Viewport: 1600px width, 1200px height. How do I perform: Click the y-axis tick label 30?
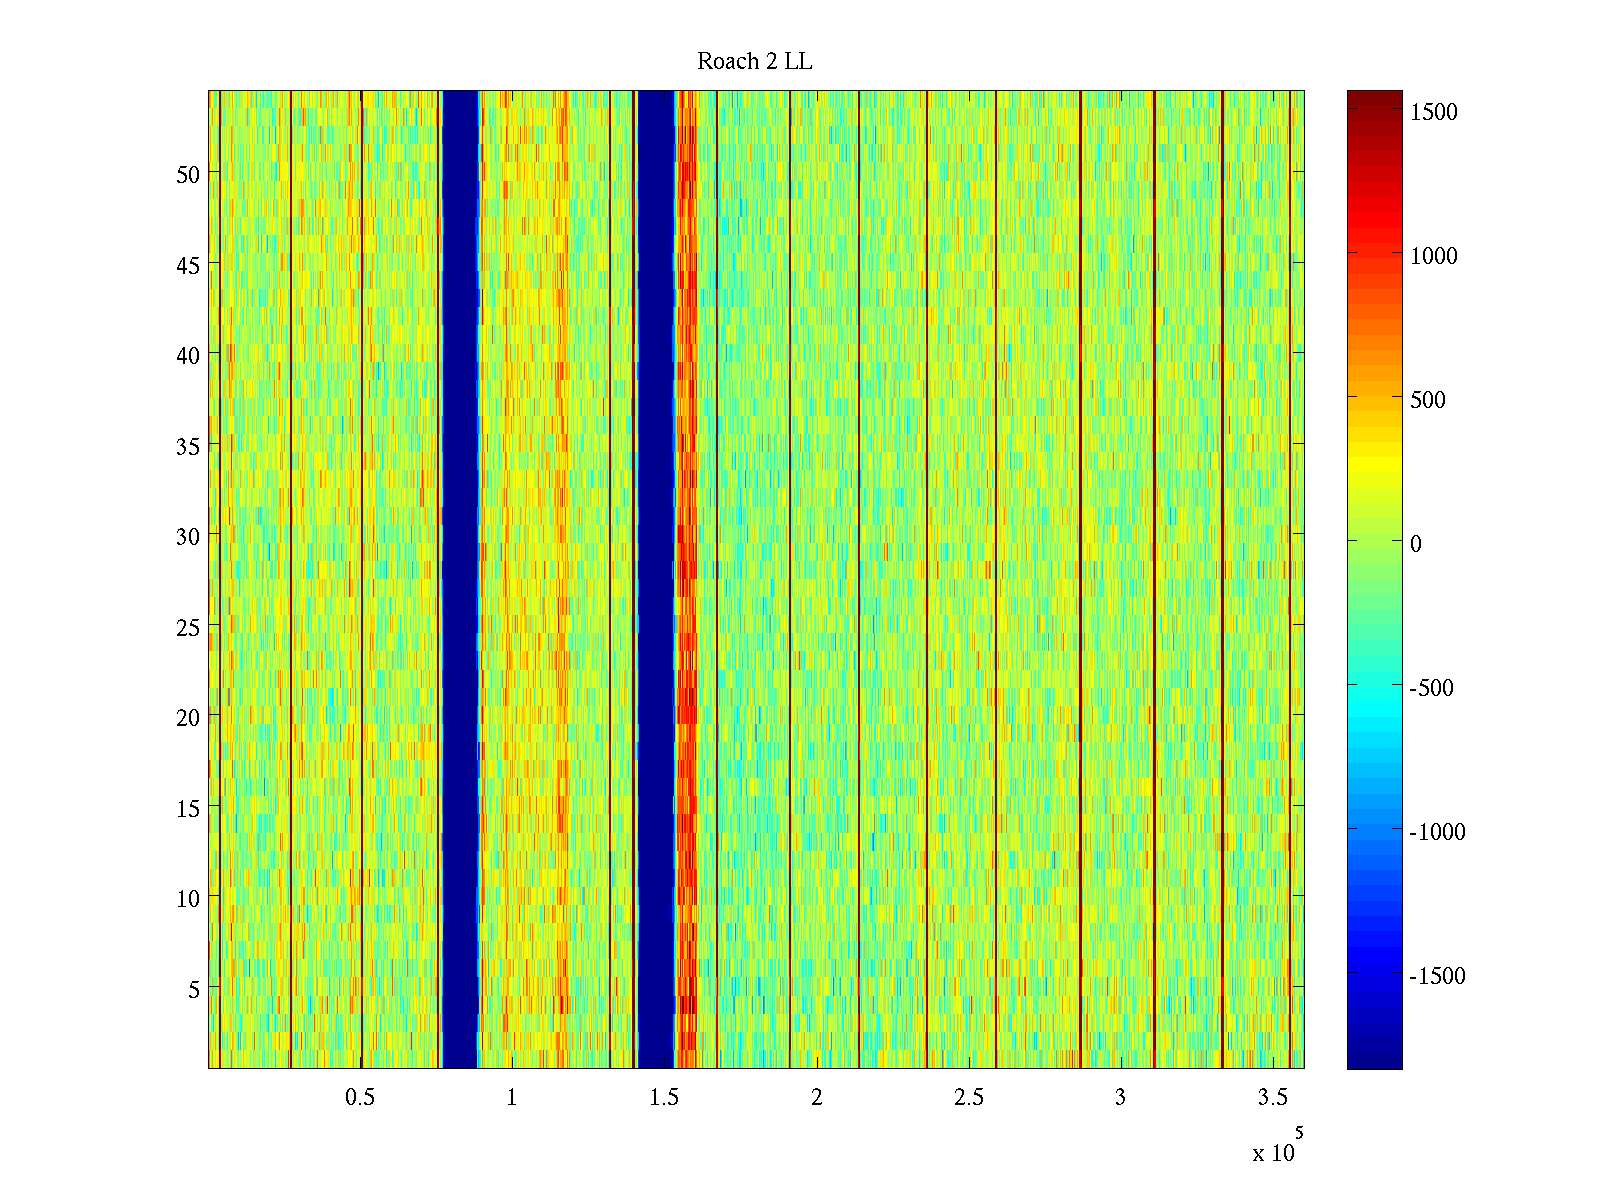(188, 537)
